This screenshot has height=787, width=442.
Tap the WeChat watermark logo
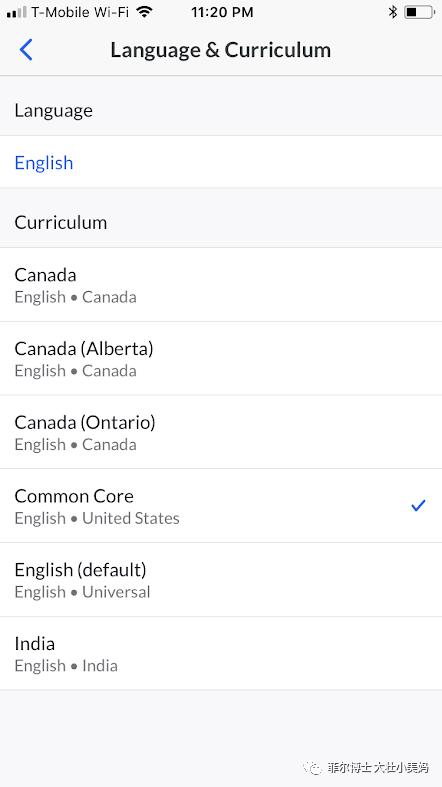[314, 768]
